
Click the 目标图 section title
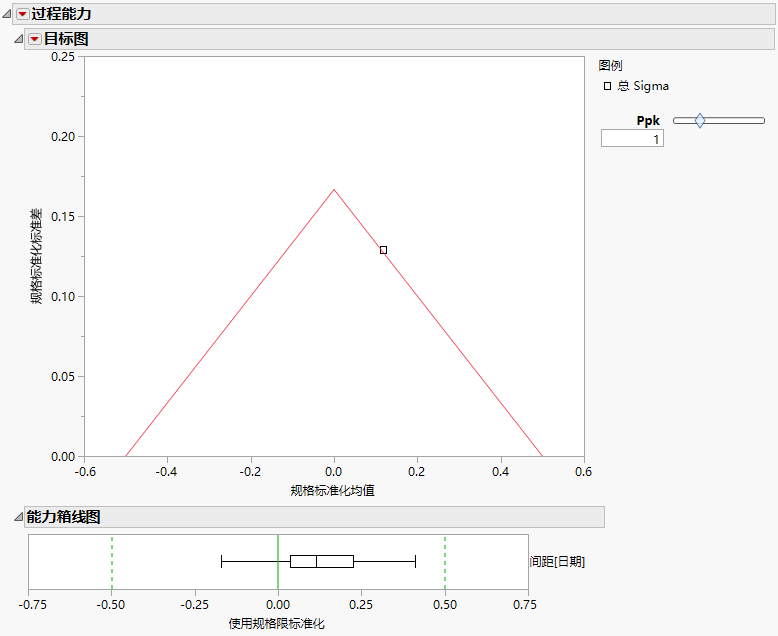click(x=66, y=39)
